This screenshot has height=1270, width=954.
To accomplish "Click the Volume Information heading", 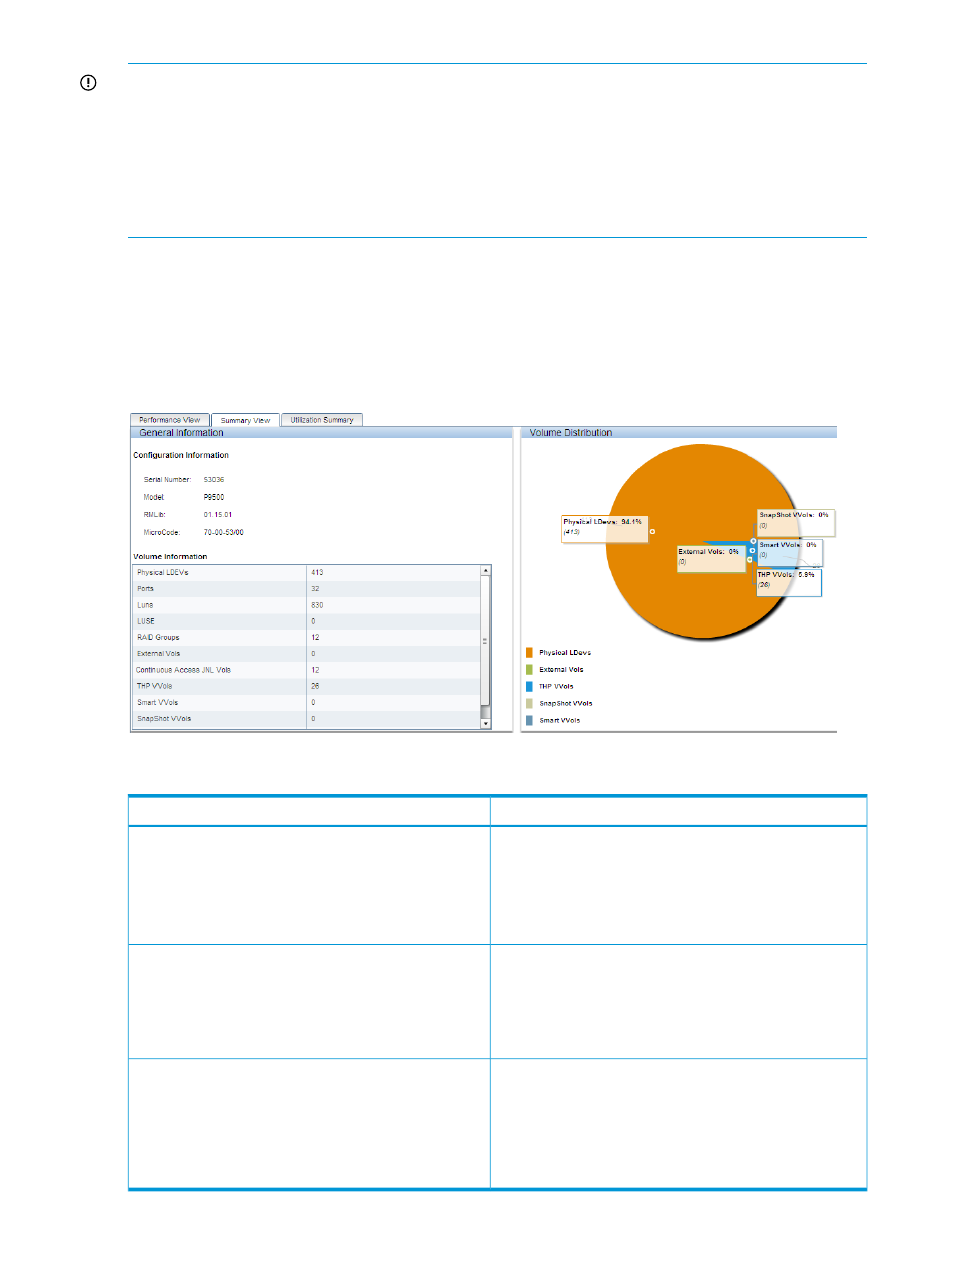I will (x=170, y=557).
